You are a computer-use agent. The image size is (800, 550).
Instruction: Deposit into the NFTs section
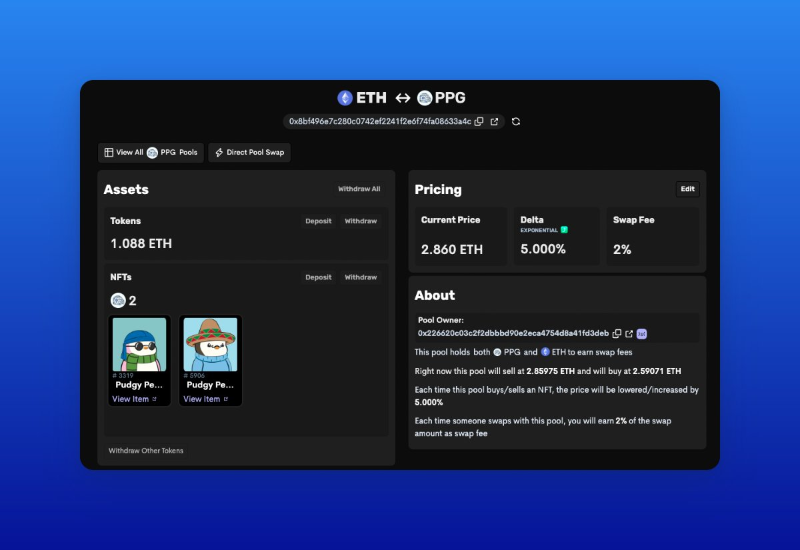[x=318, y=277]
